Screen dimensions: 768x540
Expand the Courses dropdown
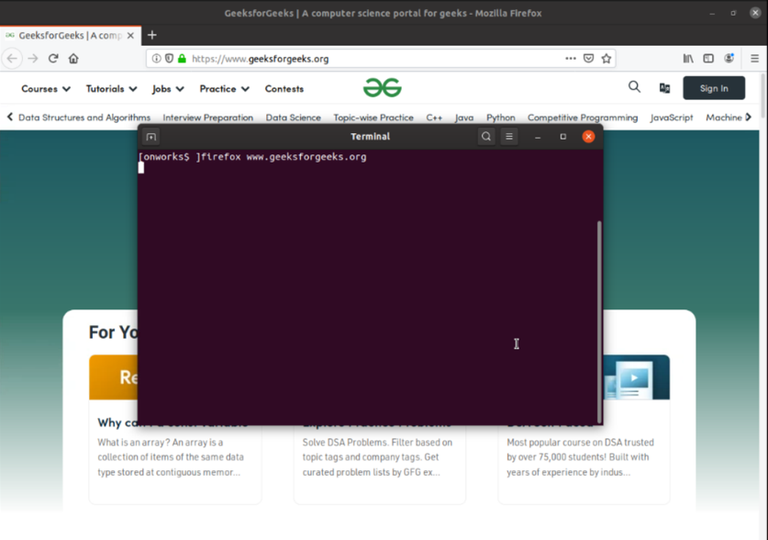click(x=46, y=89)
